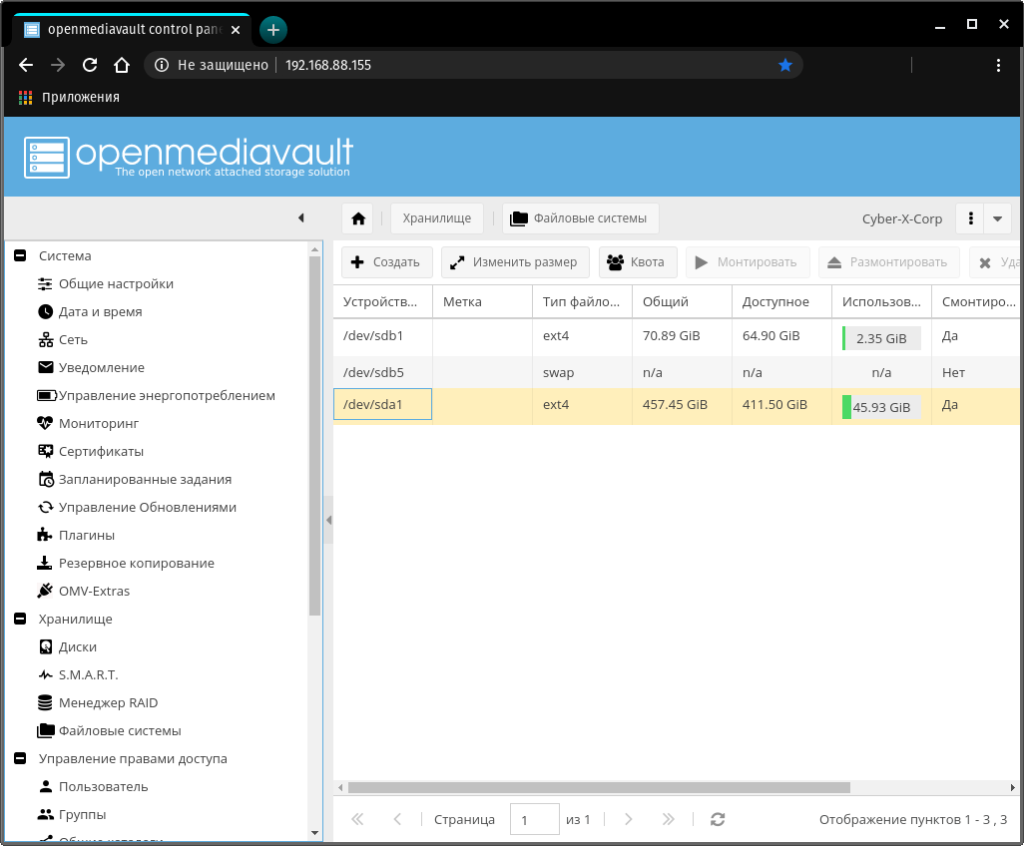Open new browser tab with plus button
This screenshot has height=846, width=1024.
pos(273,29)
